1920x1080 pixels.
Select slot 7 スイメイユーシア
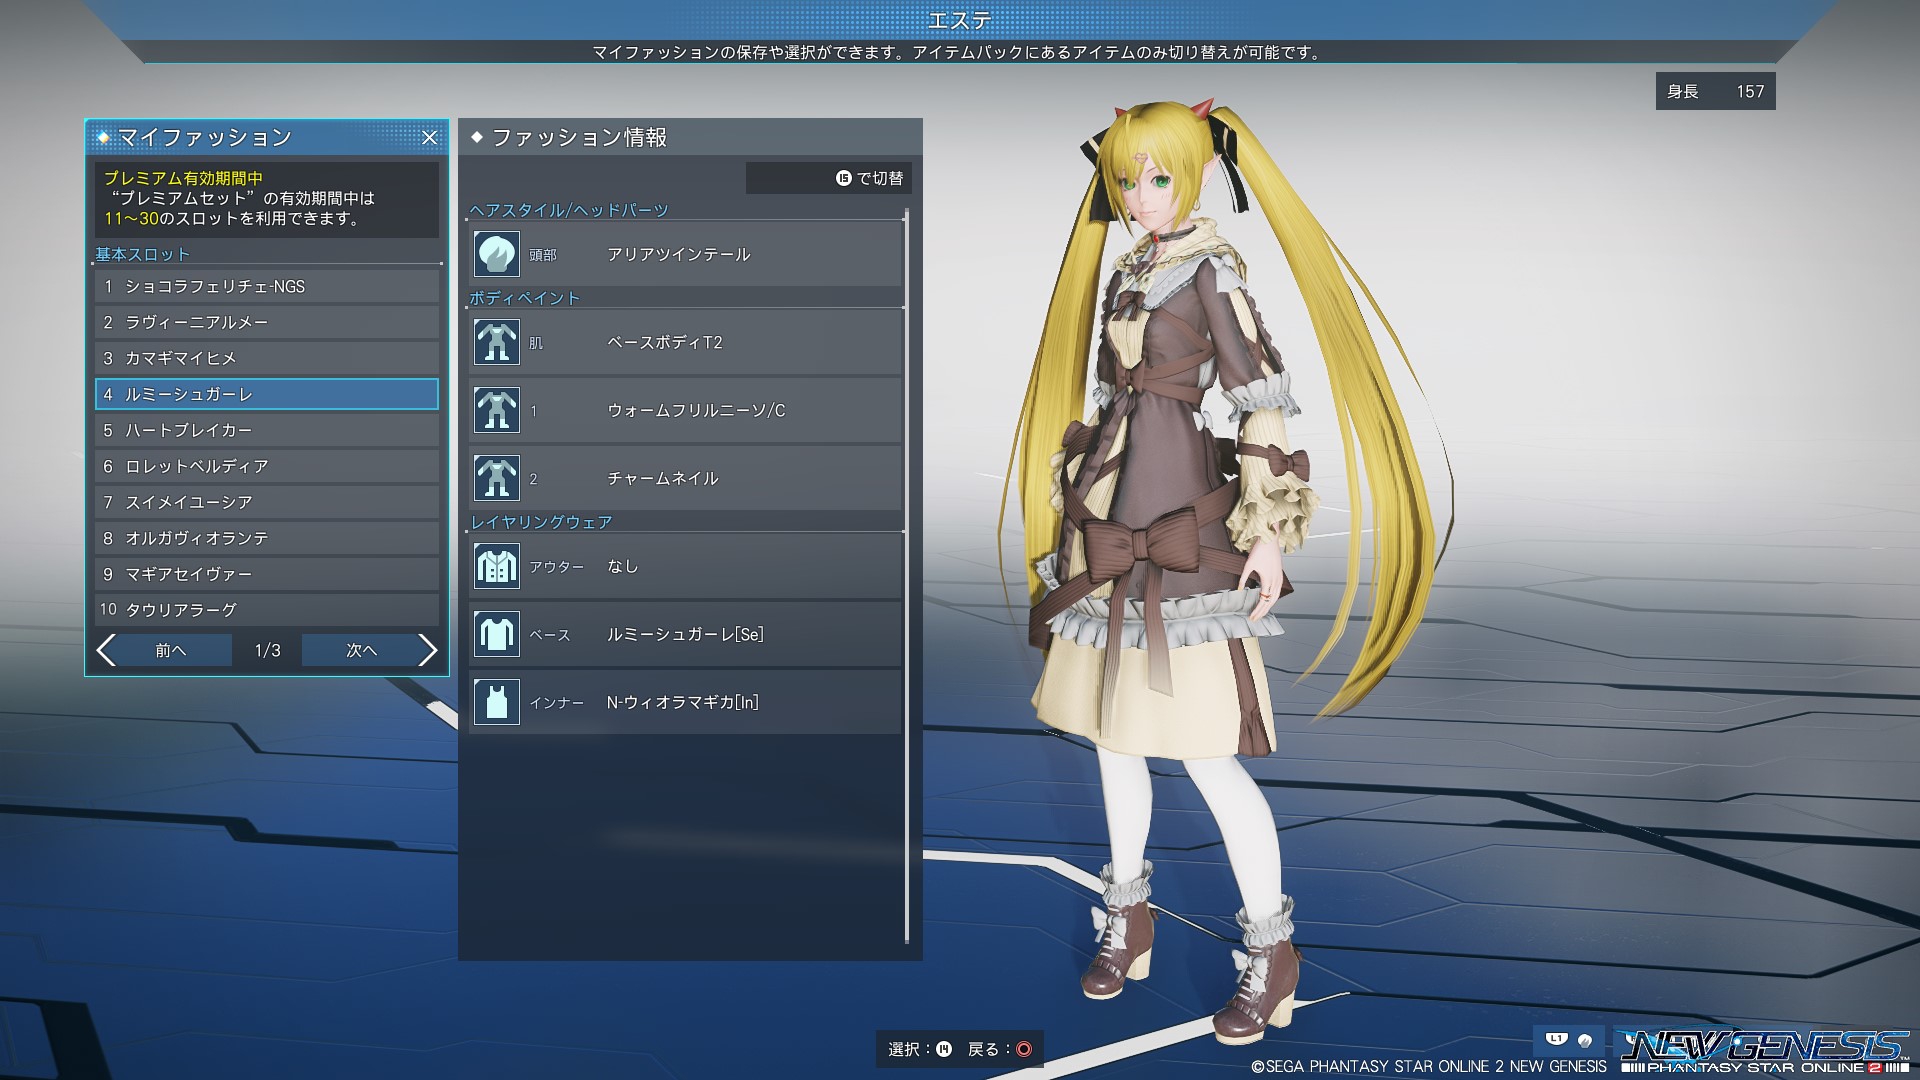point(267,502)
